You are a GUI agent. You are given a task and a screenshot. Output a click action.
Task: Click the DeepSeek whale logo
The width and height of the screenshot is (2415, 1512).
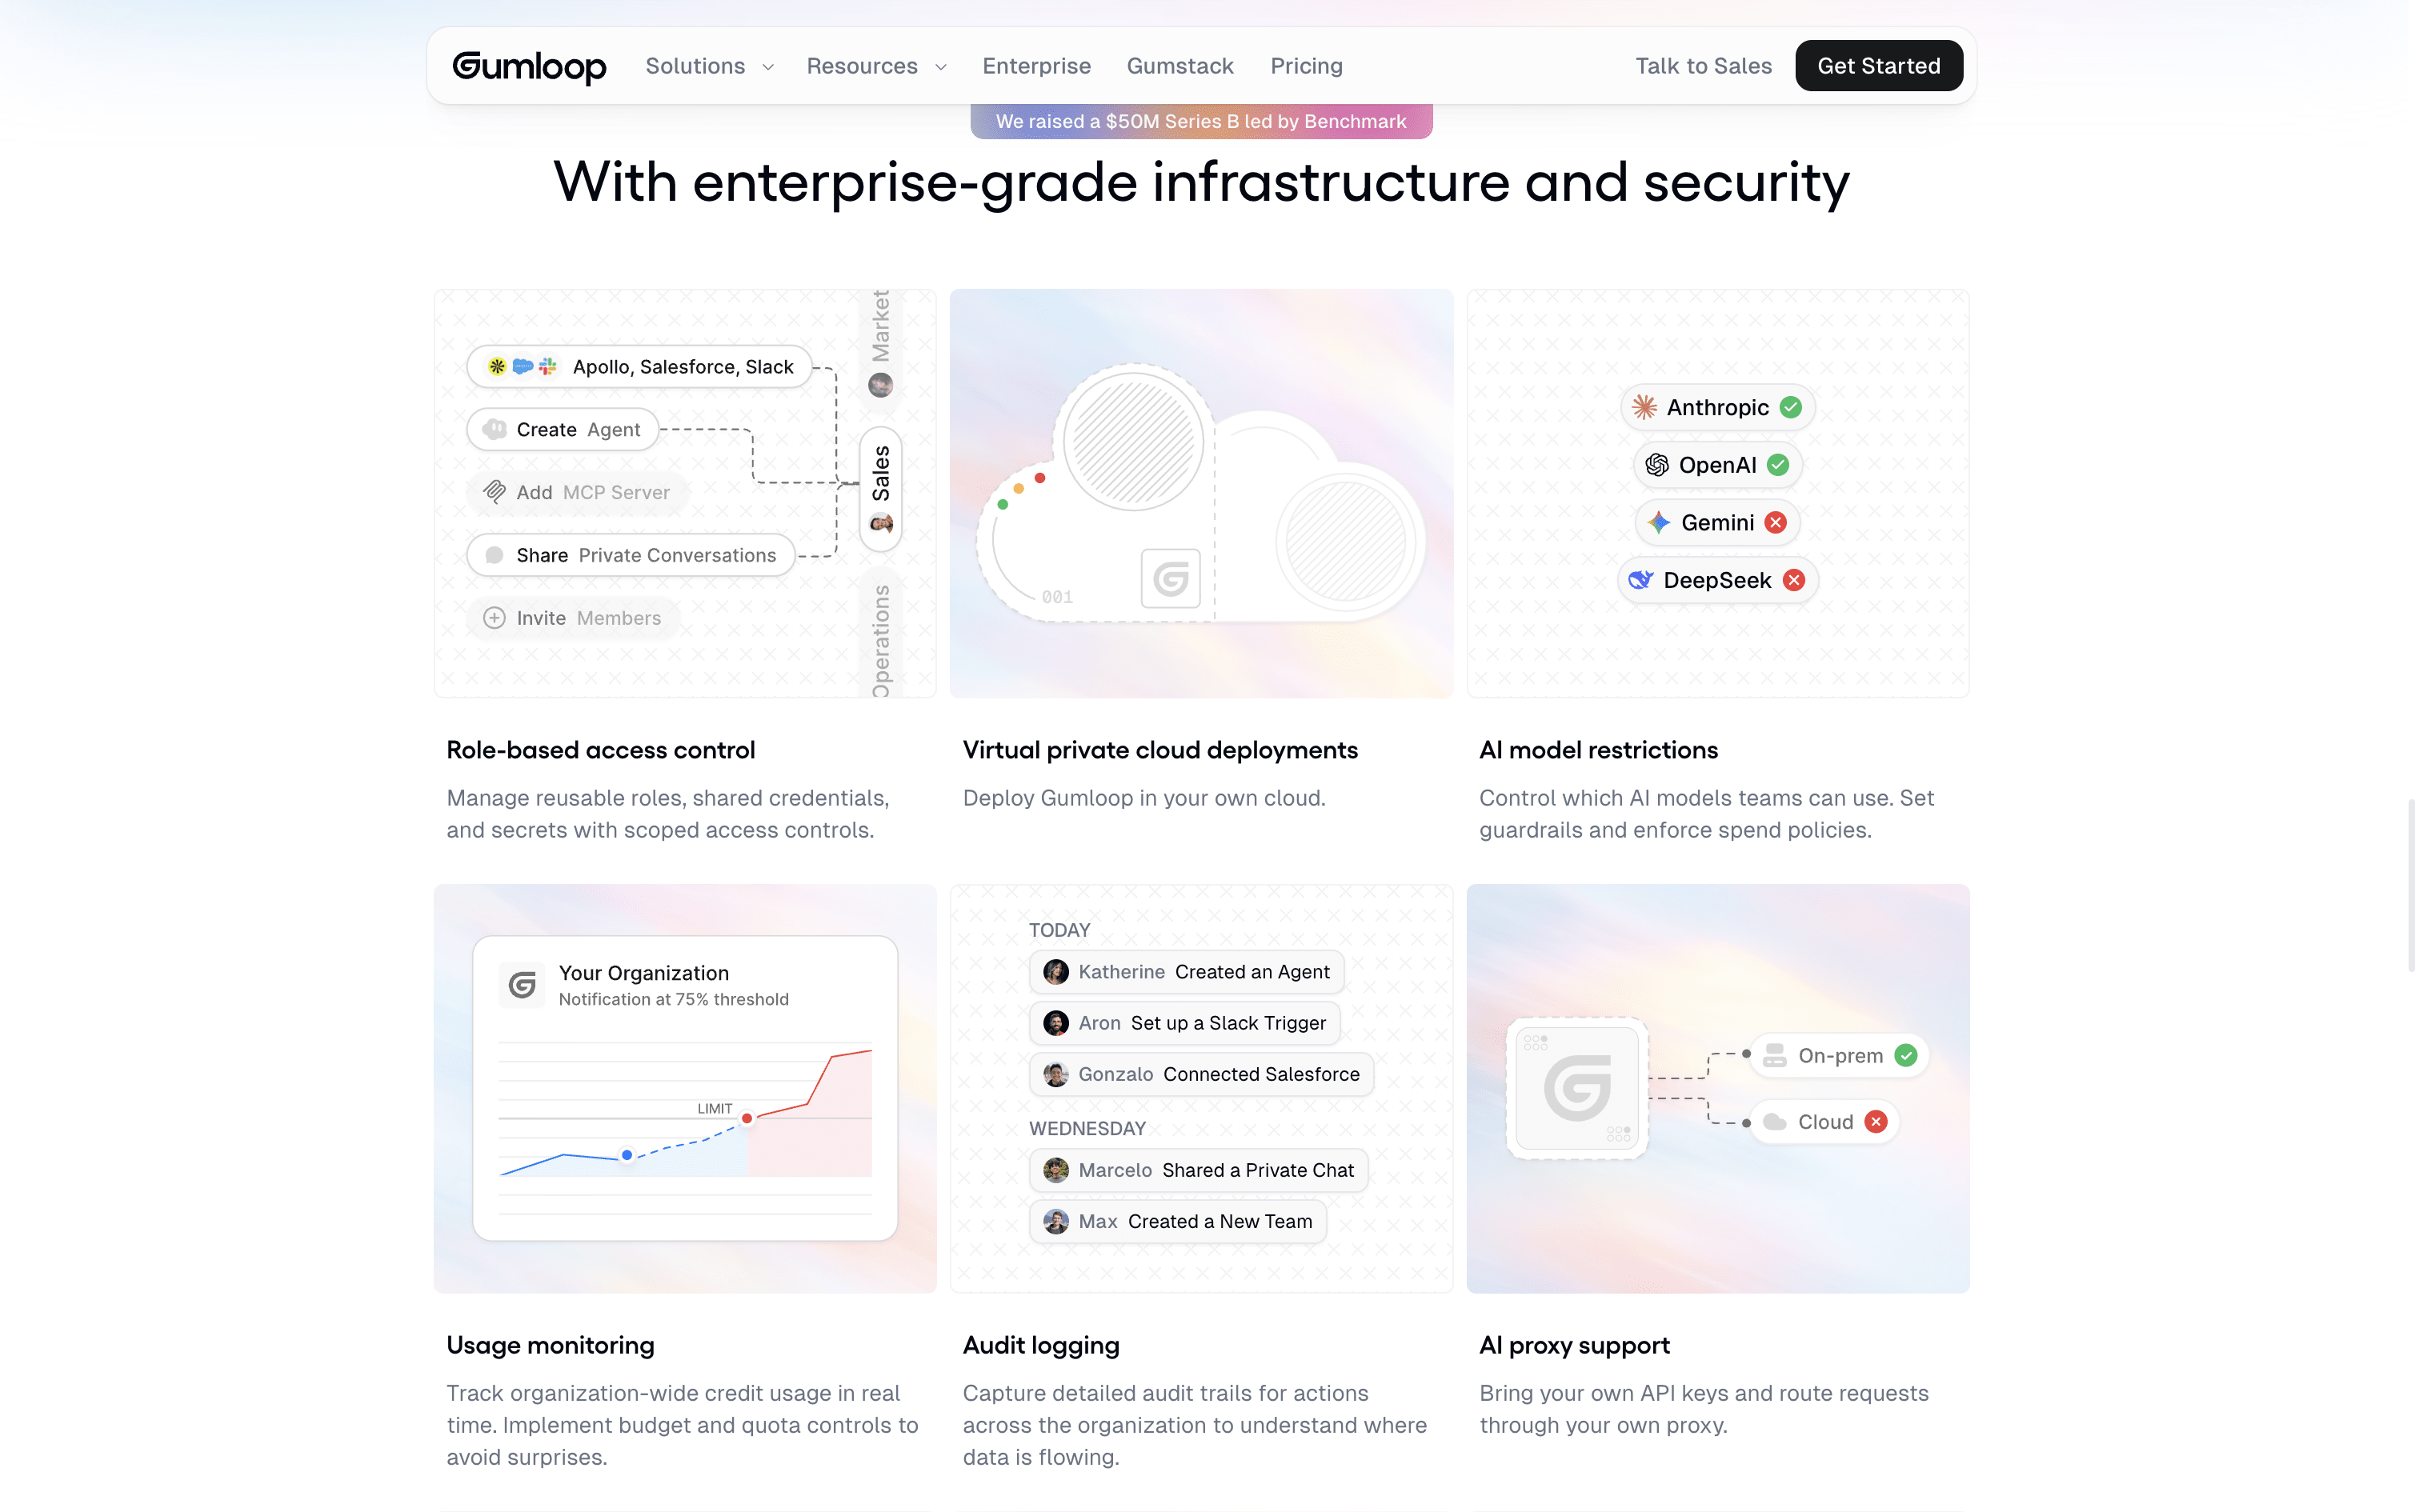1641,580
